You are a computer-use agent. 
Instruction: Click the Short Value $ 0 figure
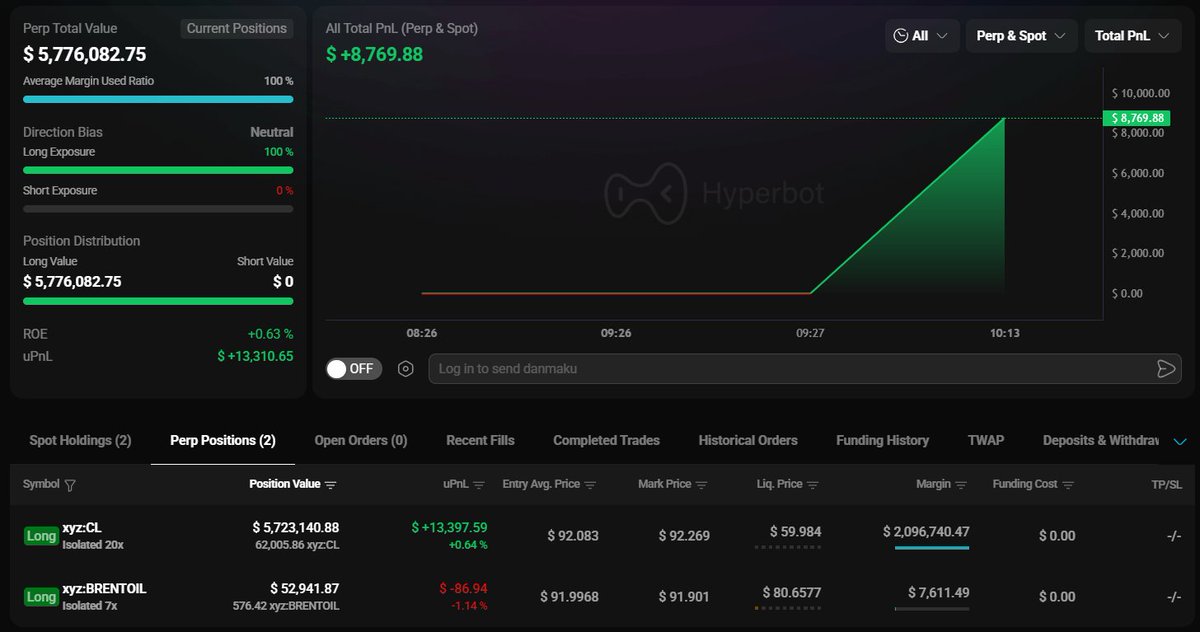pyautogui.click(x=283, y=282)
